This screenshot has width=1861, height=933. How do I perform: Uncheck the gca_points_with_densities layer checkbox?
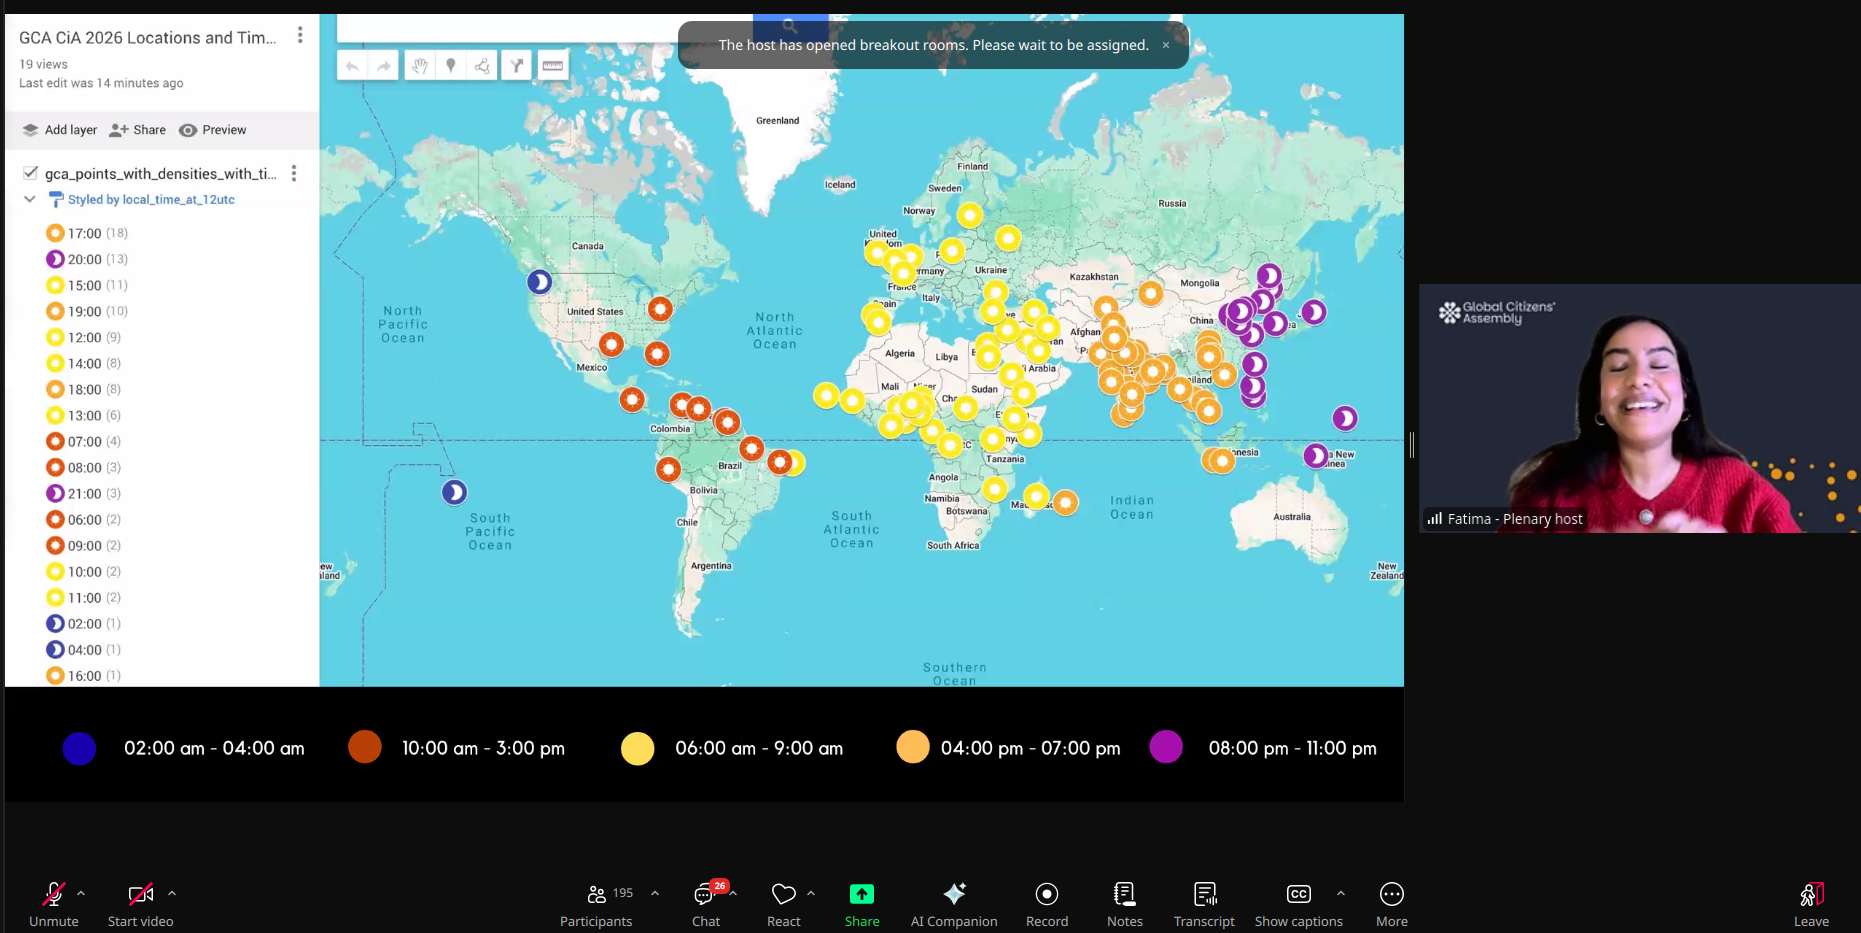[31, 173]
